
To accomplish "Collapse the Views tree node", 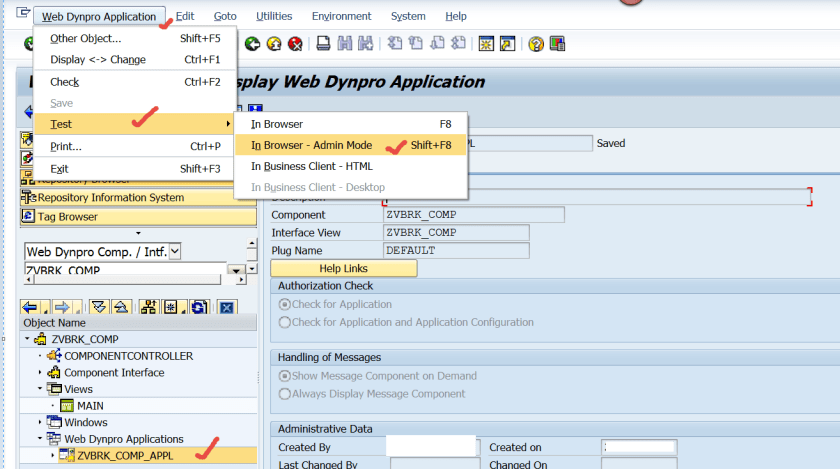I will (x=41, y=389).
